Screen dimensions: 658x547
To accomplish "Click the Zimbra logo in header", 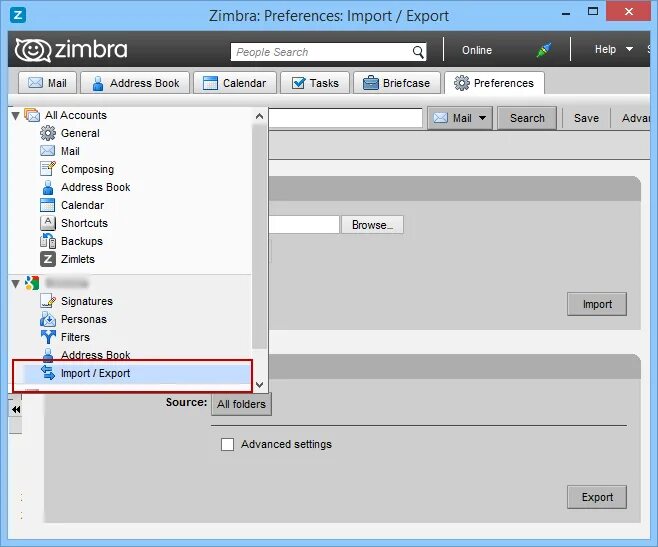I will (71, 50).
